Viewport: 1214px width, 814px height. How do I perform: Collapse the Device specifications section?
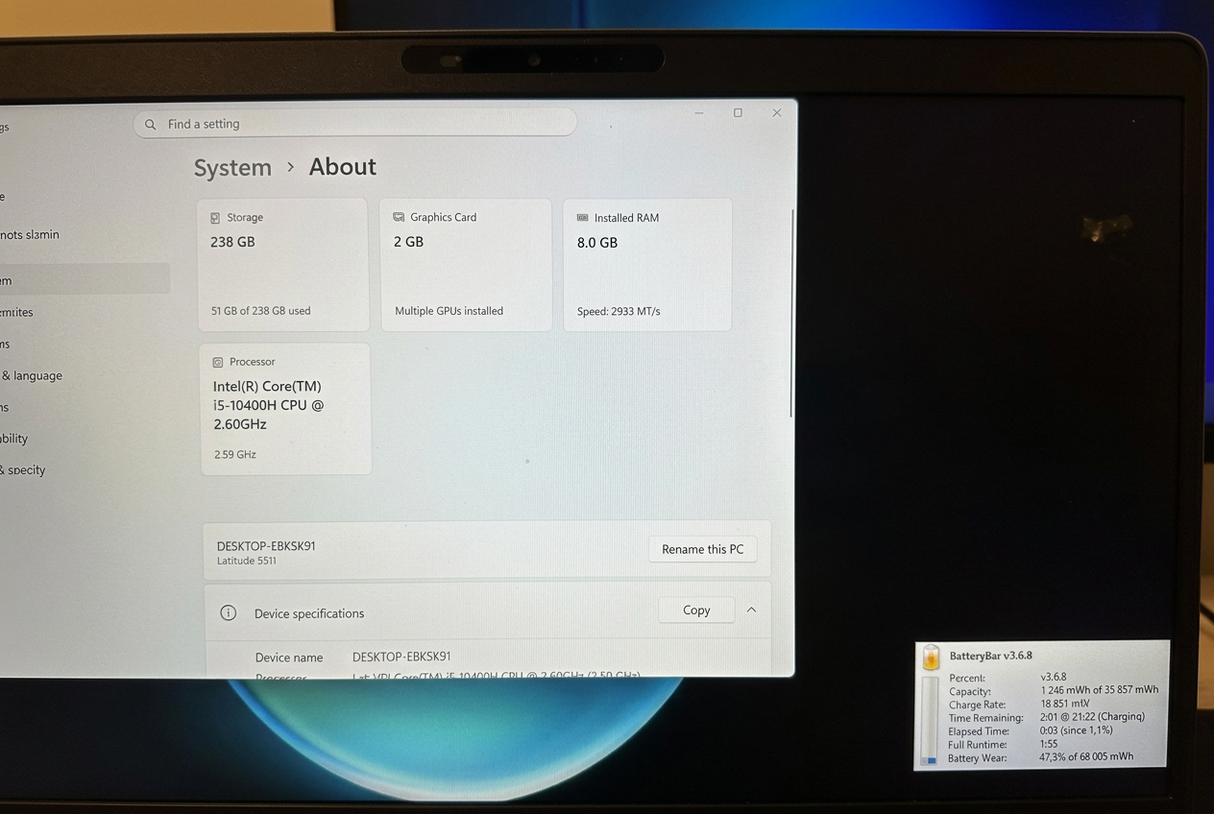tap(751, 610)
